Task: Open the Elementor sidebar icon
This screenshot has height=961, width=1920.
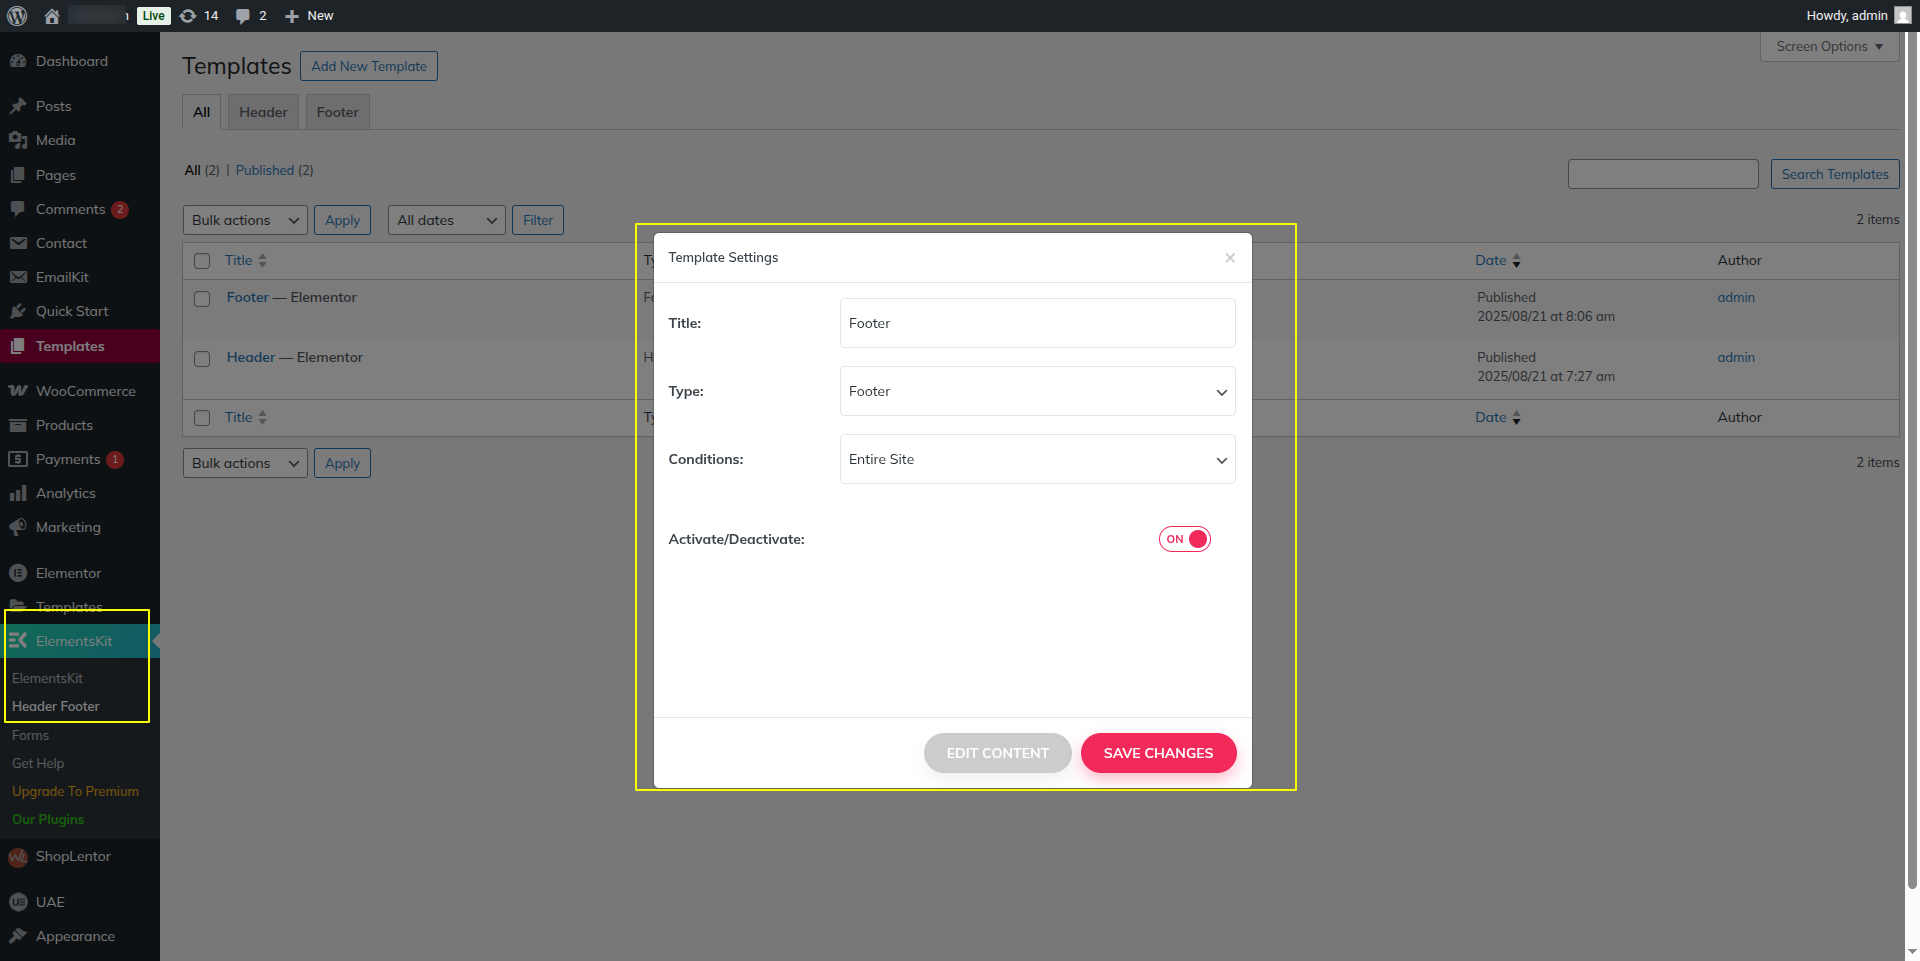Action: (x=18, y=573)
